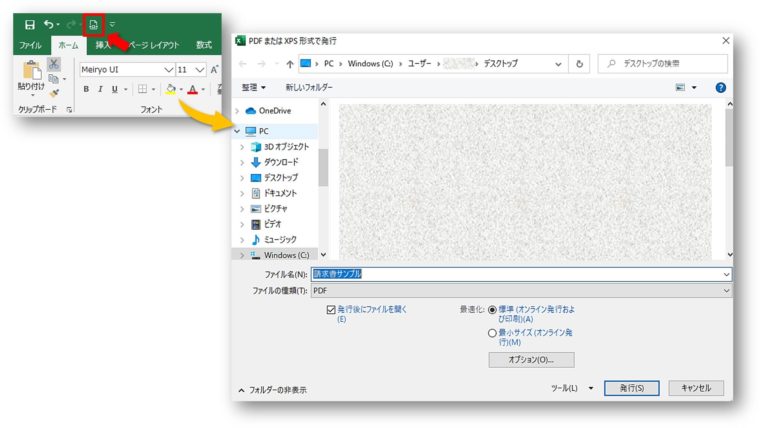Click the Back arrow in dialog
760x428 pixels.
(243, 63)
